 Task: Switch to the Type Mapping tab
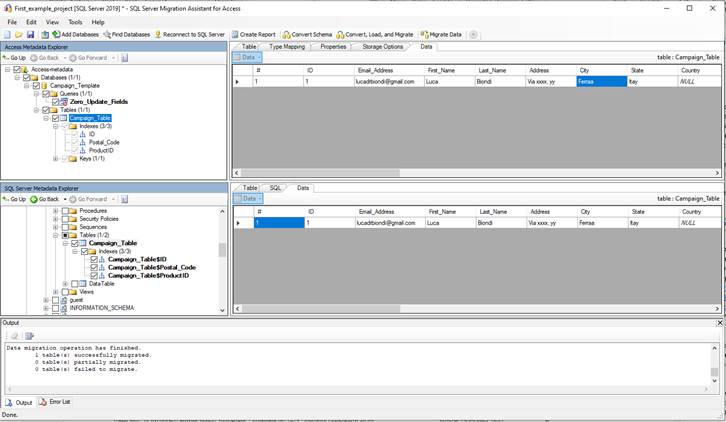coord(287,47)
